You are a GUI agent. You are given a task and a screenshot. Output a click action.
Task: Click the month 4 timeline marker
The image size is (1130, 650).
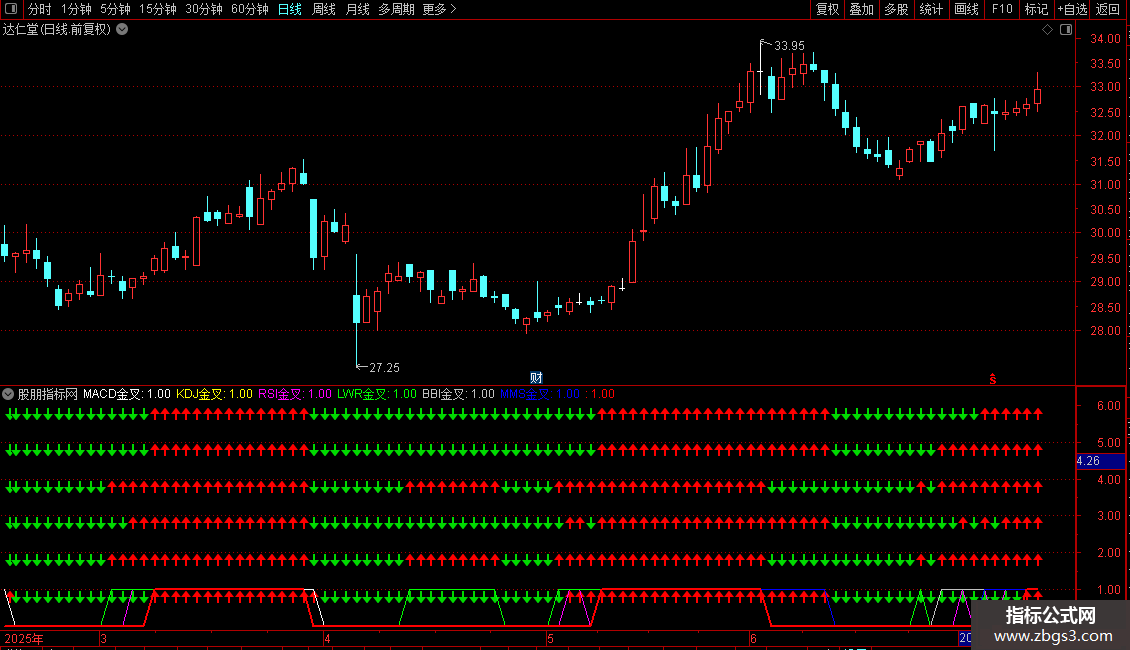click(327, 639)
